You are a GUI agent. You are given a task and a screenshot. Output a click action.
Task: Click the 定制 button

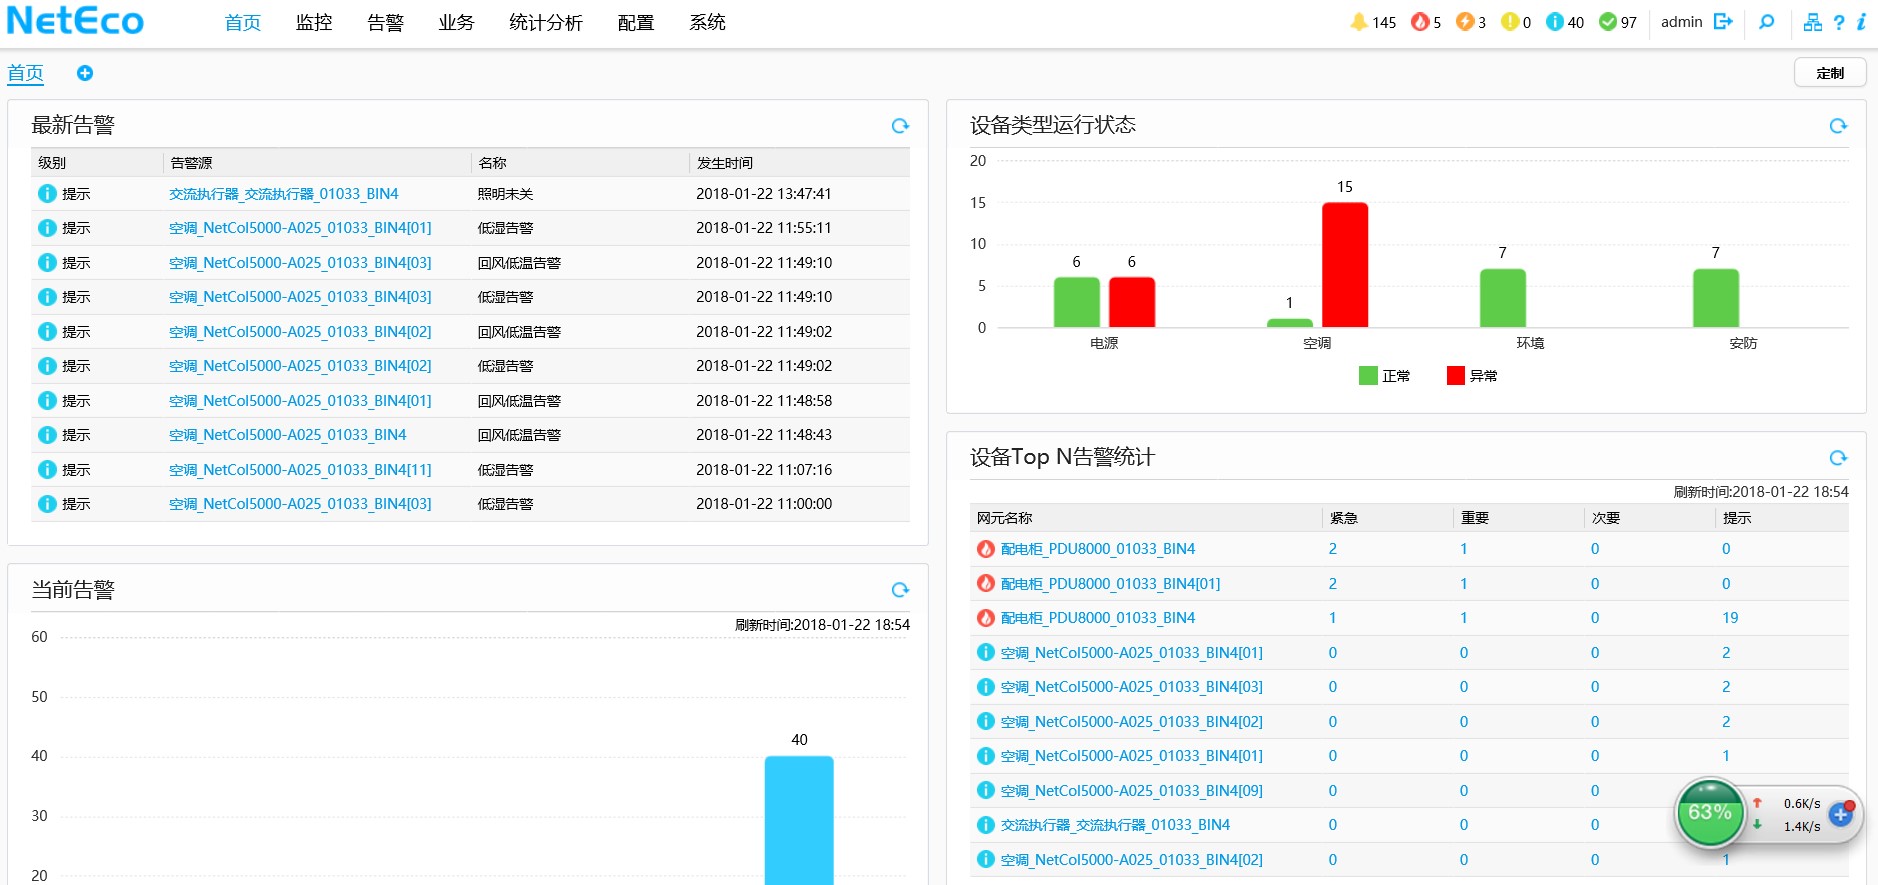(x=1829, y=73)
